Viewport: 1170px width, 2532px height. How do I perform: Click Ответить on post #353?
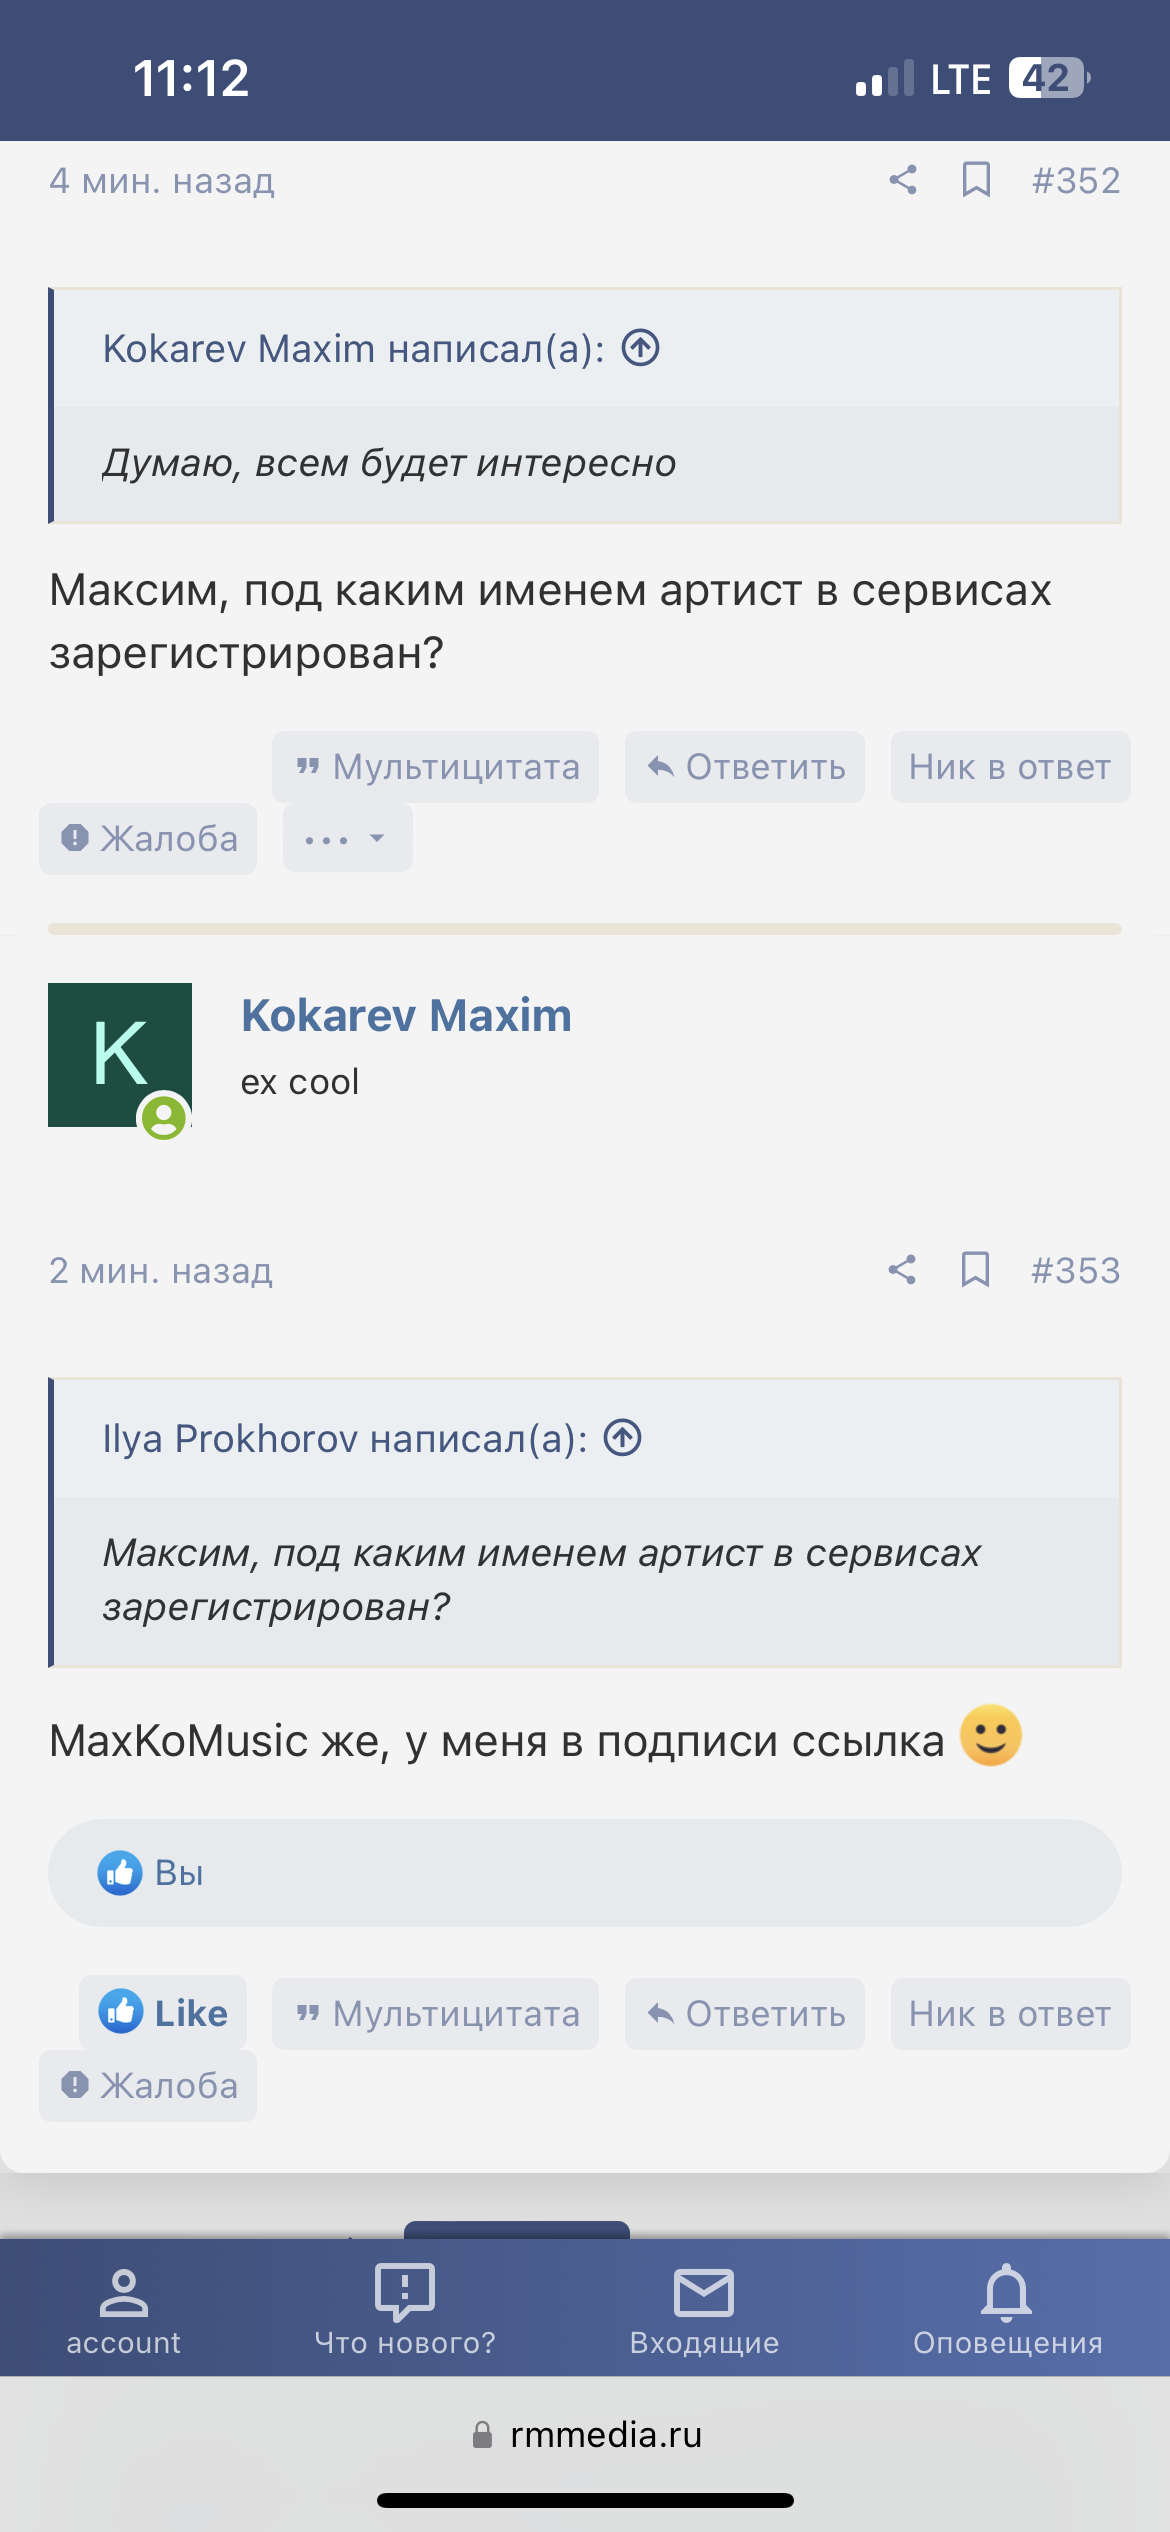pyautogui.click(x=745, y=2014)
